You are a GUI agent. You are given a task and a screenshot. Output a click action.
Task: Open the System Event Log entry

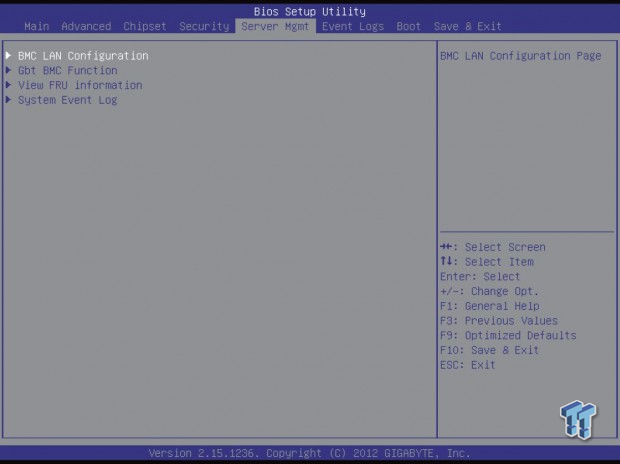coord(68,100)
